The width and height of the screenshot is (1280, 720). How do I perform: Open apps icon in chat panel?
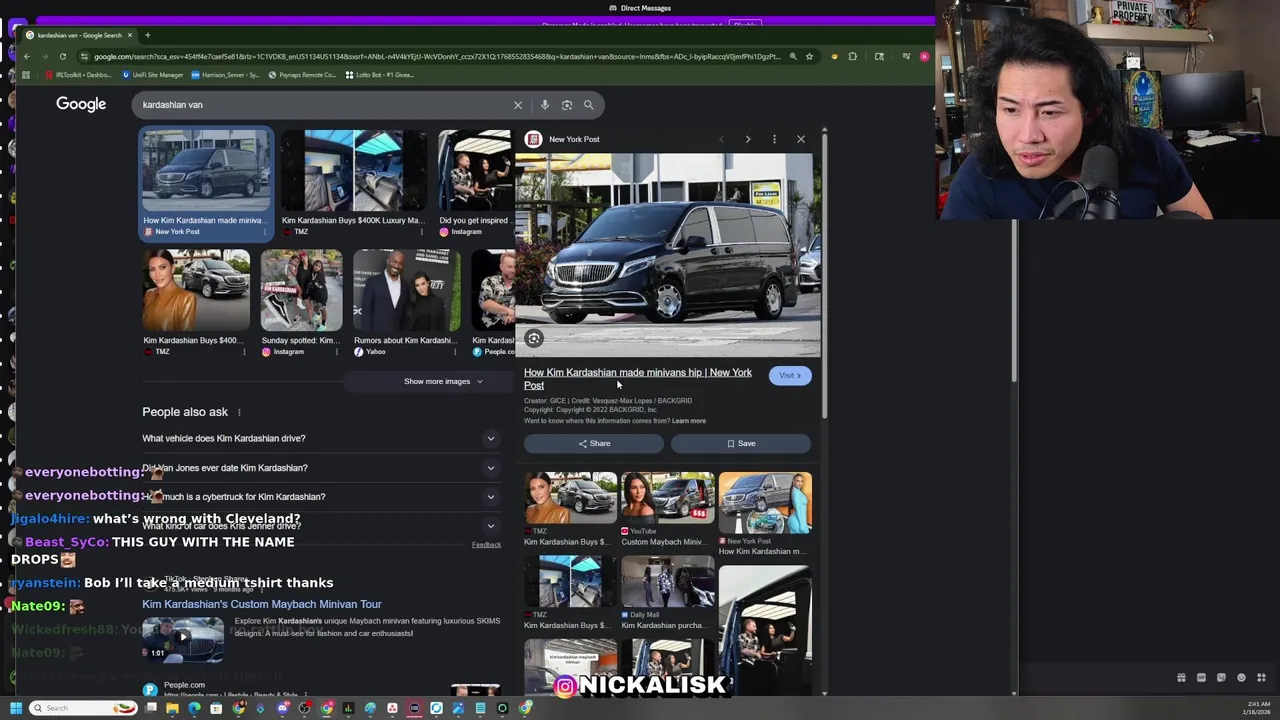pyautogui.click(x=1261, y=678)
